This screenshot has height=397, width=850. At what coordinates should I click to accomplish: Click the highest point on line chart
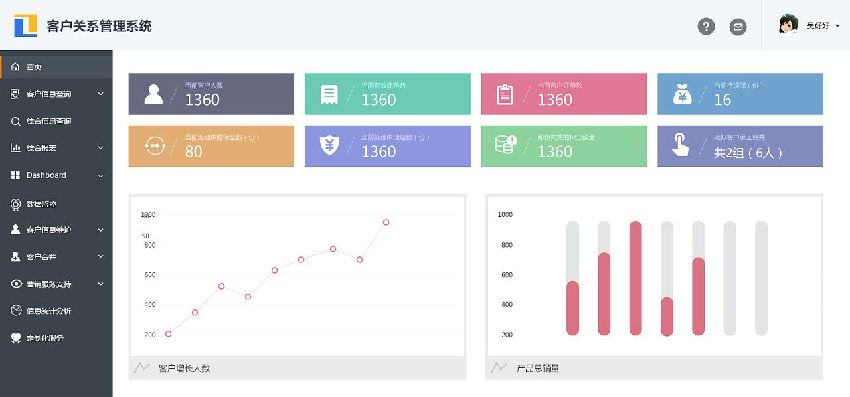(386, 222)
